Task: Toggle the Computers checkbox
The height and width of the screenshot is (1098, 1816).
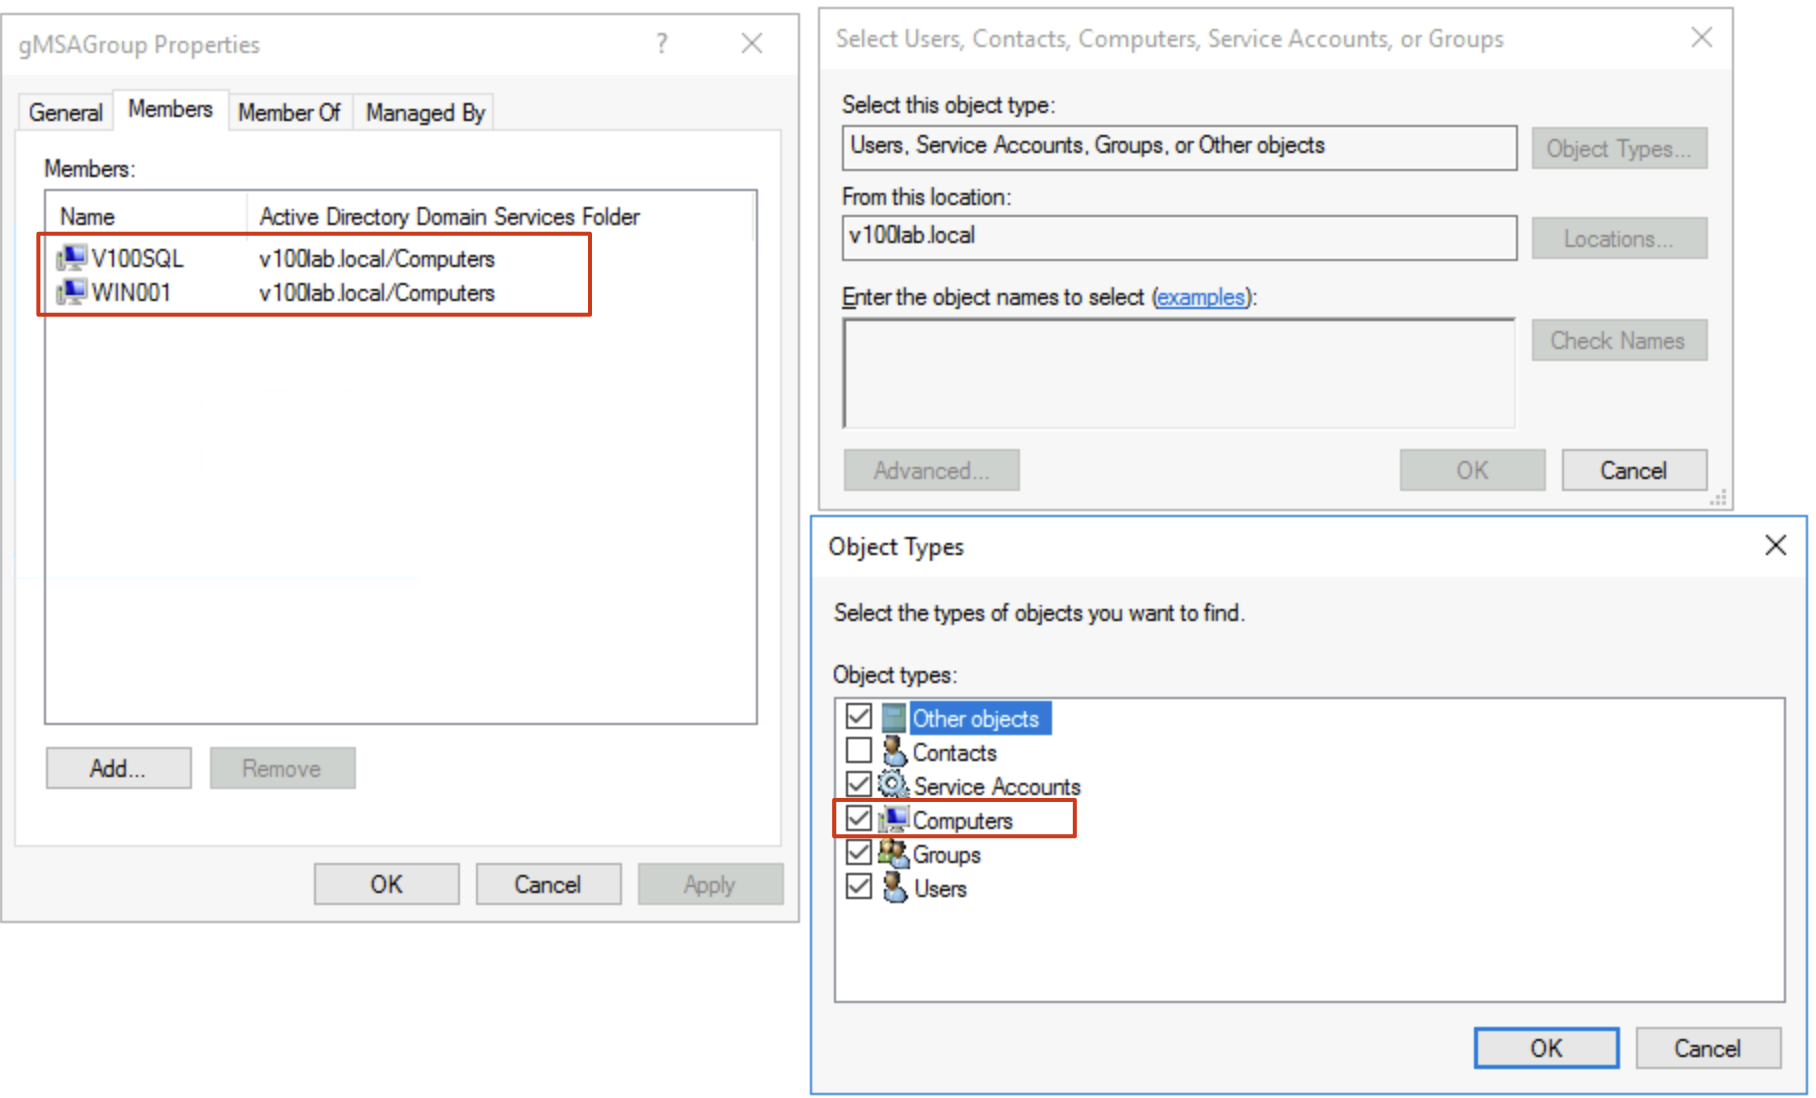Action: [858, 818]
